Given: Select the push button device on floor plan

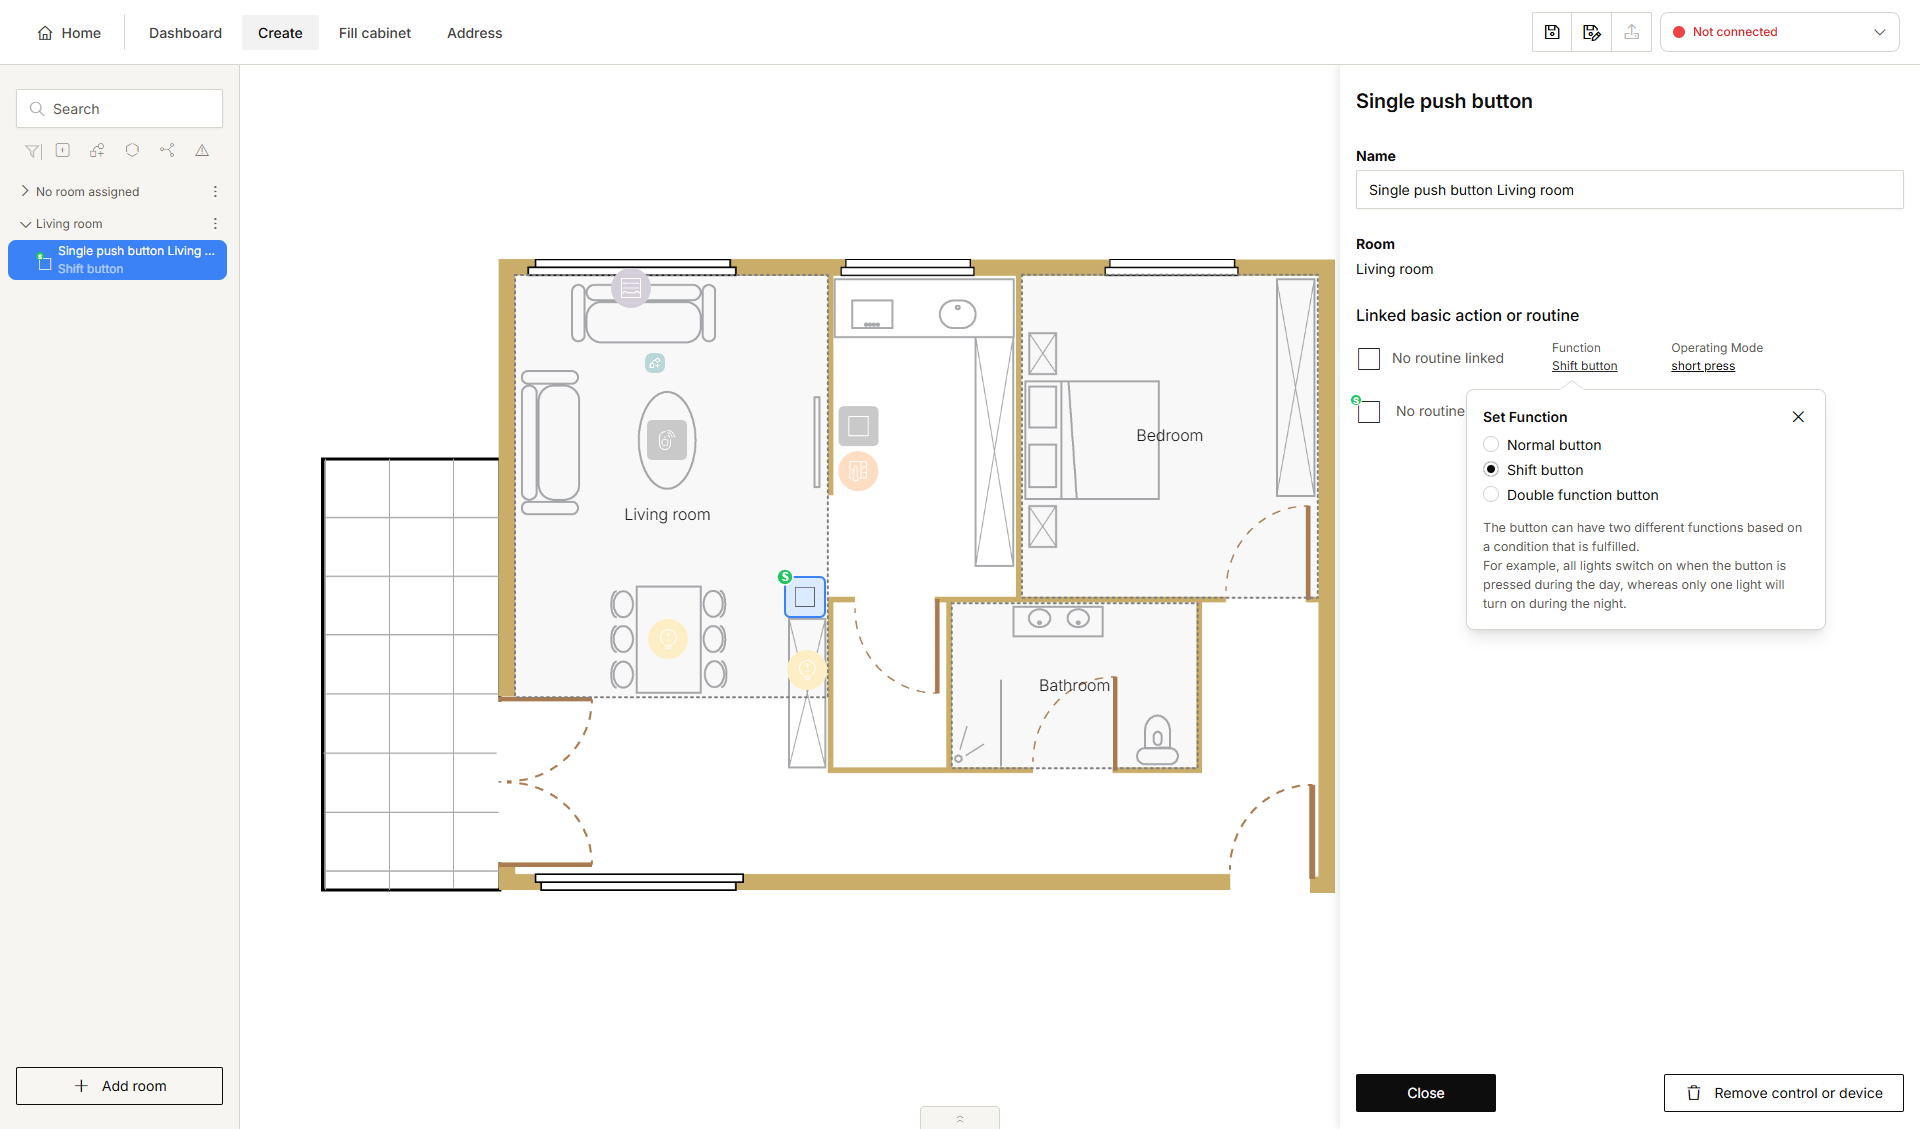Looking at the screenshot, I should click(805, 597).
